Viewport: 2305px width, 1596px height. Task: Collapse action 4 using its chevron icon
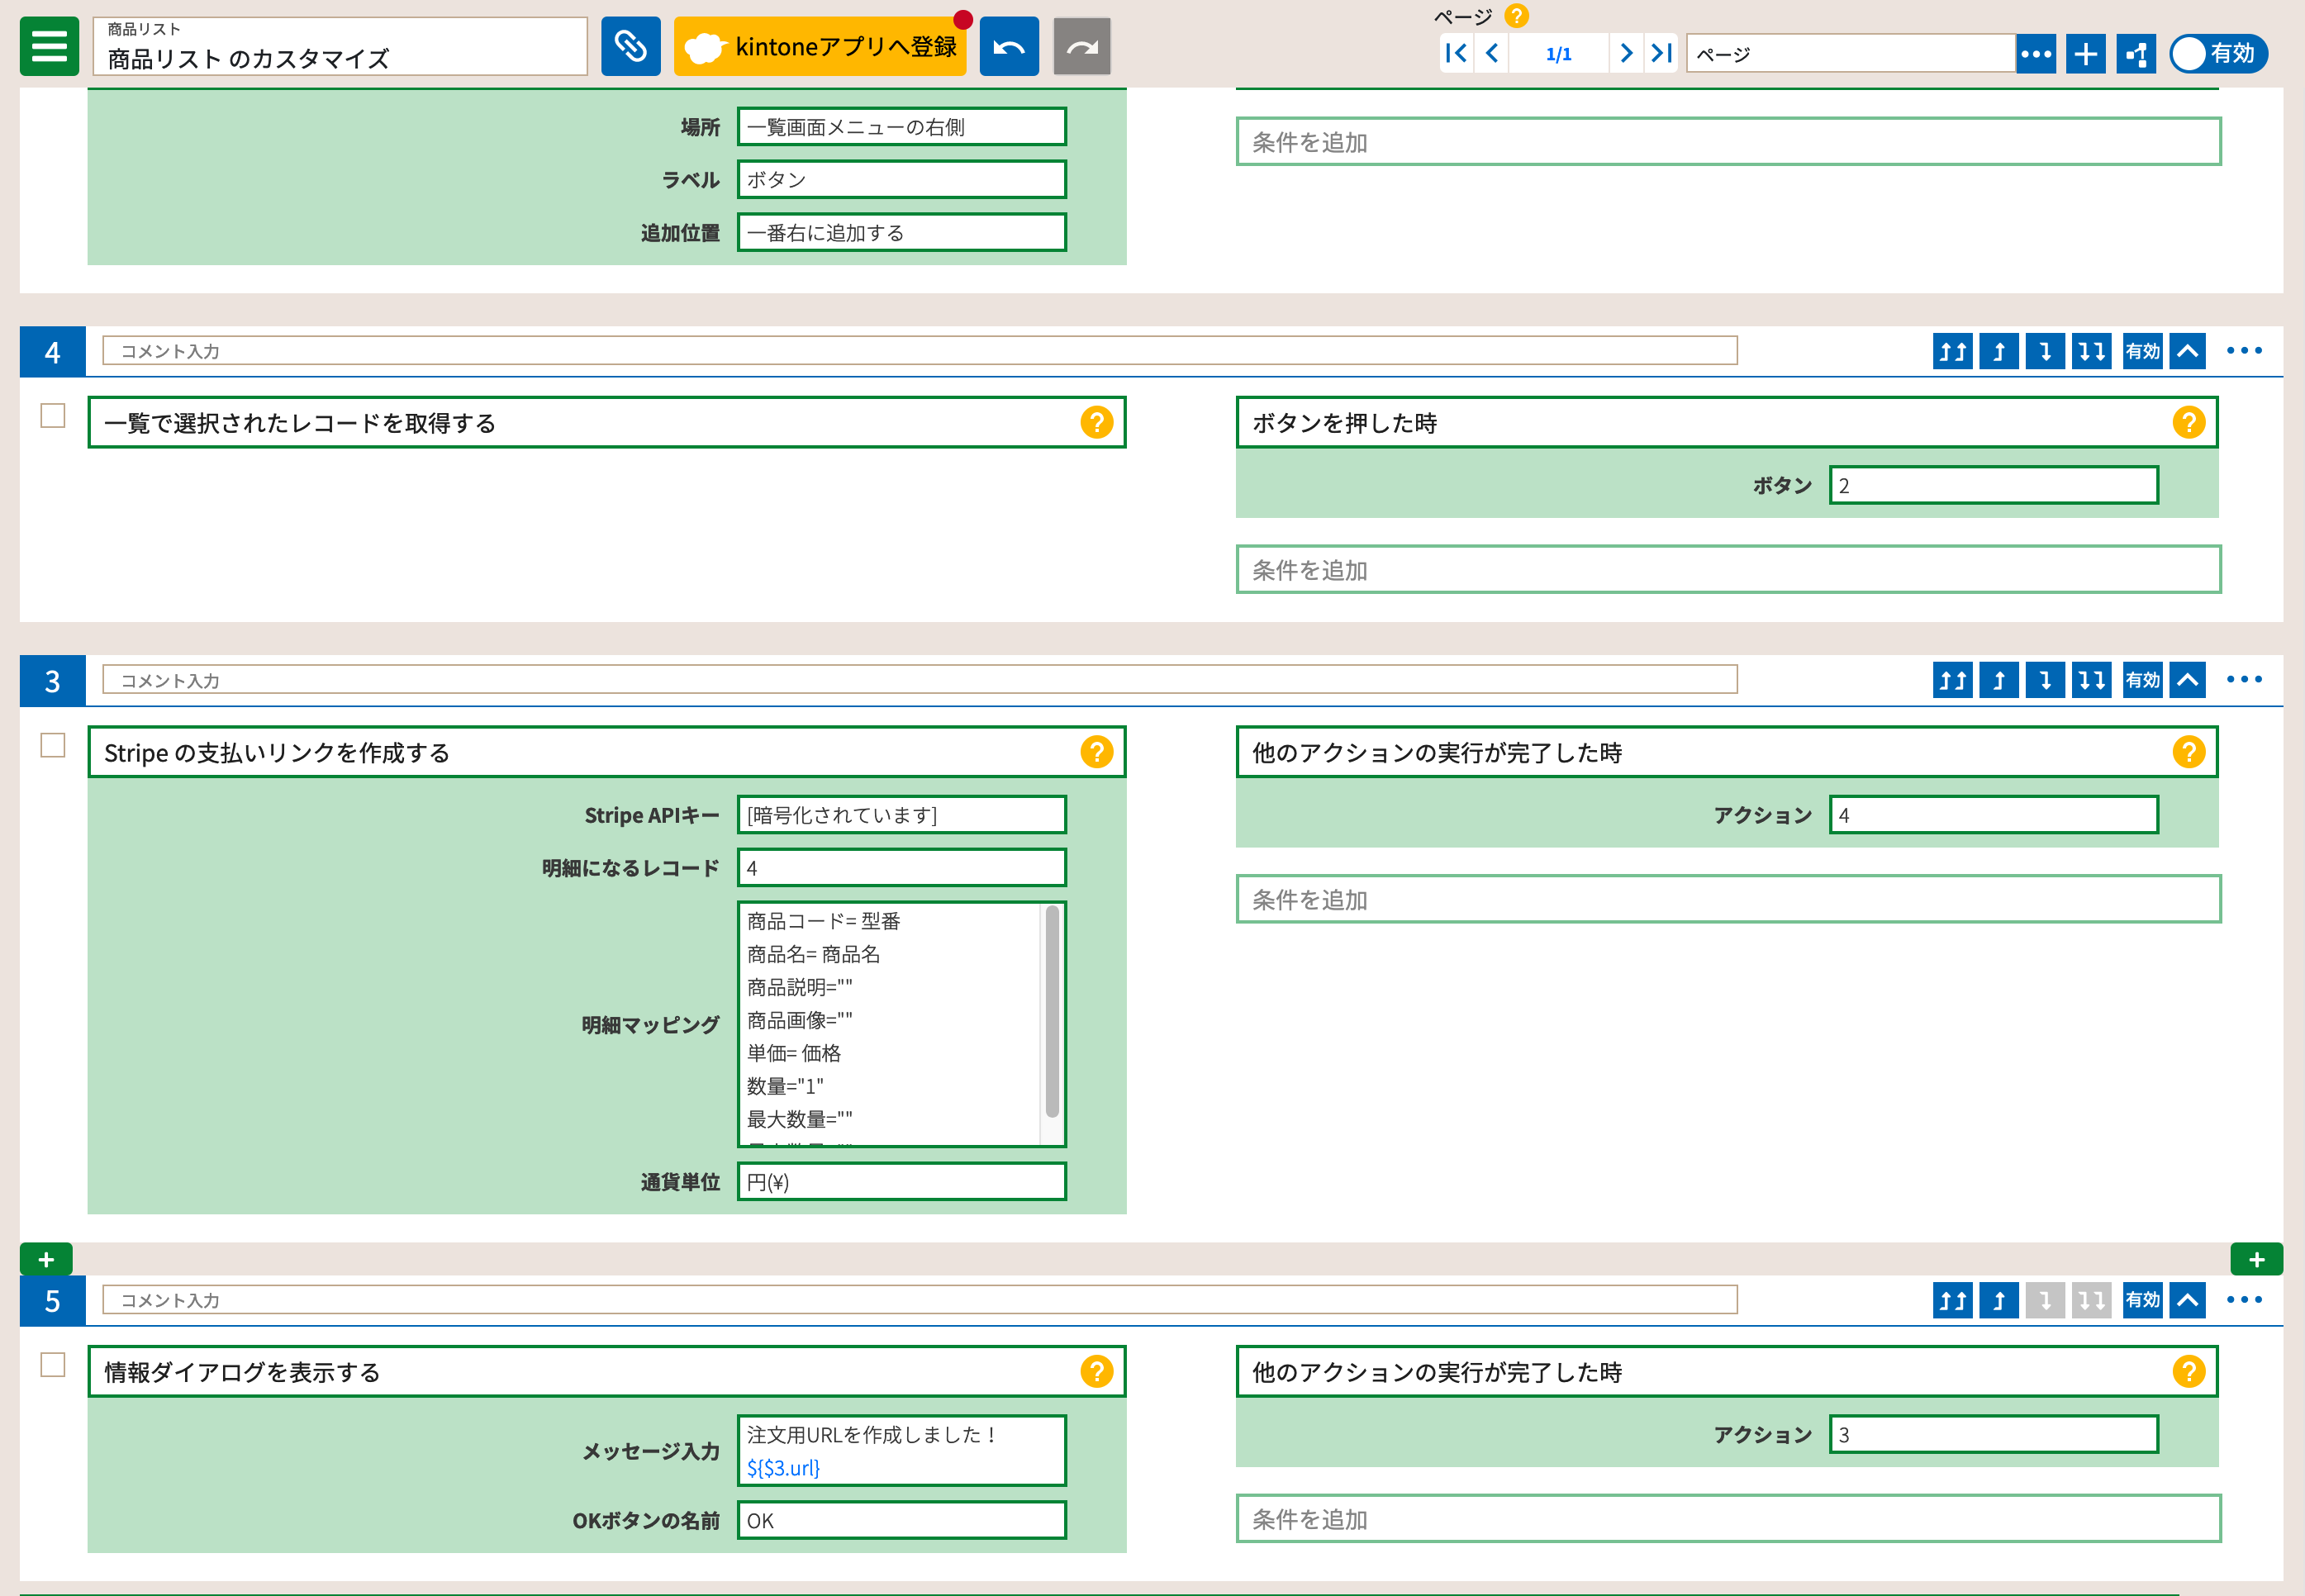click(2187, 351)
